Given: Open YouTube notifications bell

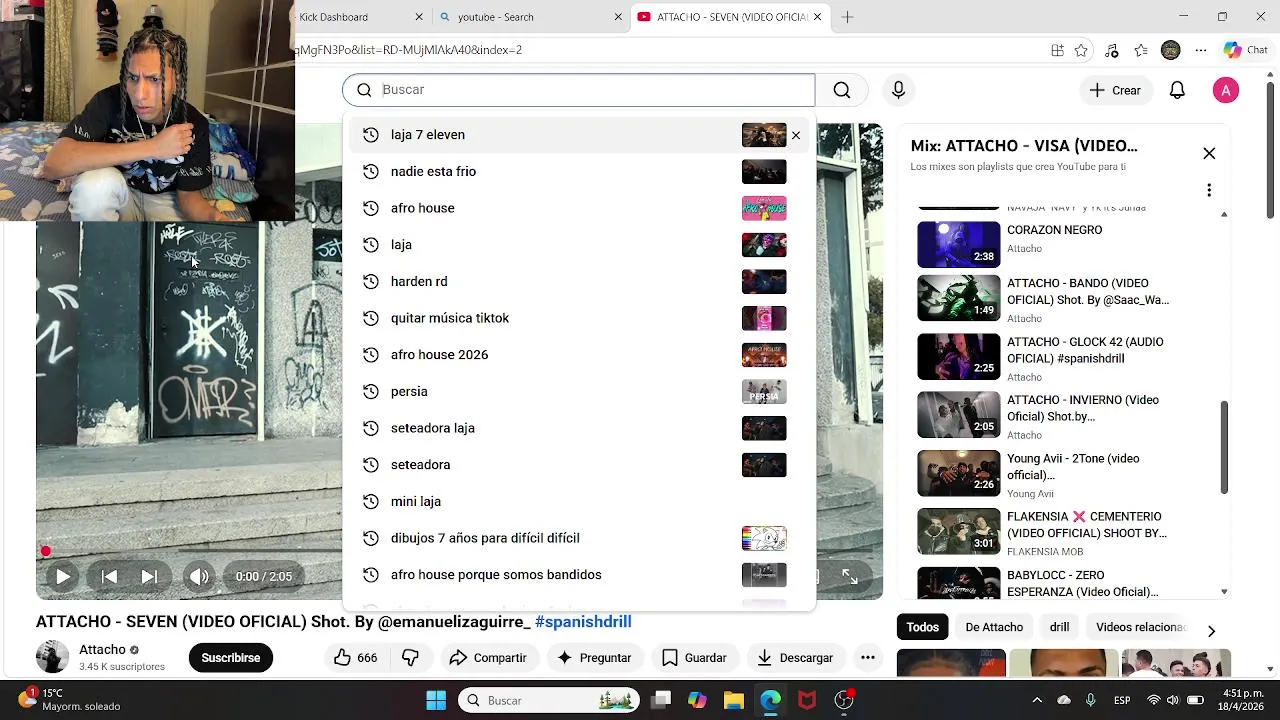Looking at the screenshot, I should 1177,90.
